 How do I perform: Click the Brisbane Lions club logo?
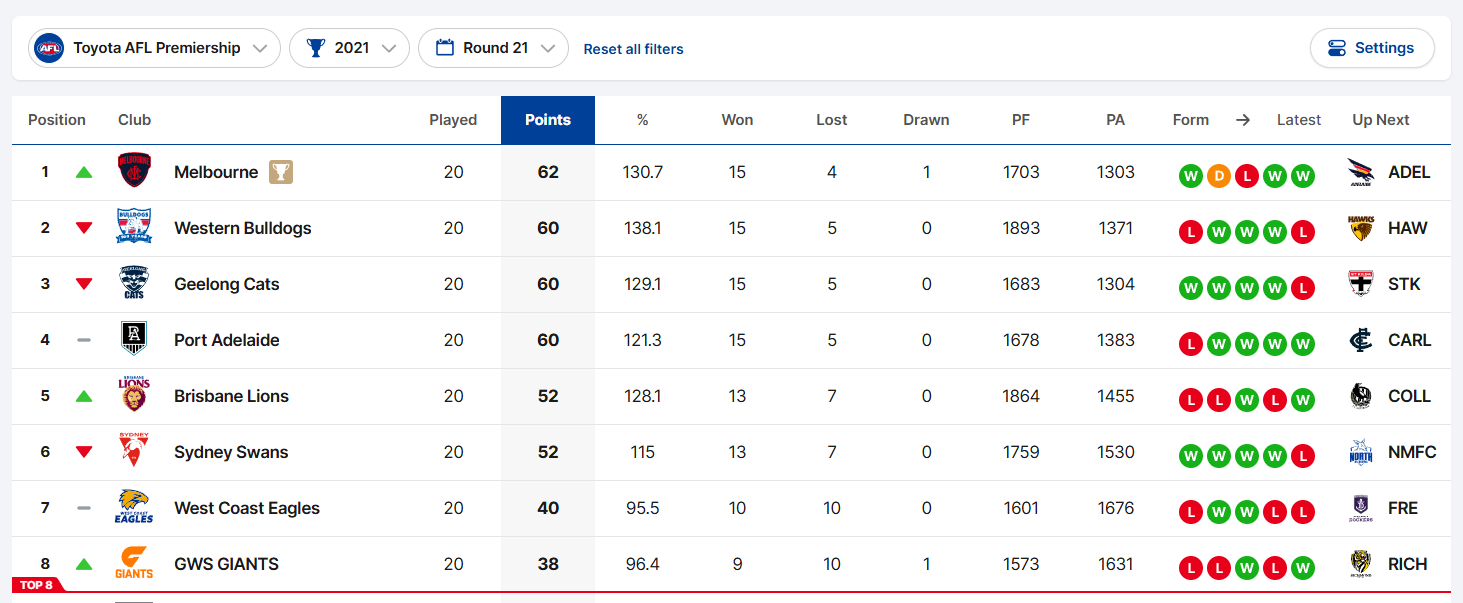[134, 396]
